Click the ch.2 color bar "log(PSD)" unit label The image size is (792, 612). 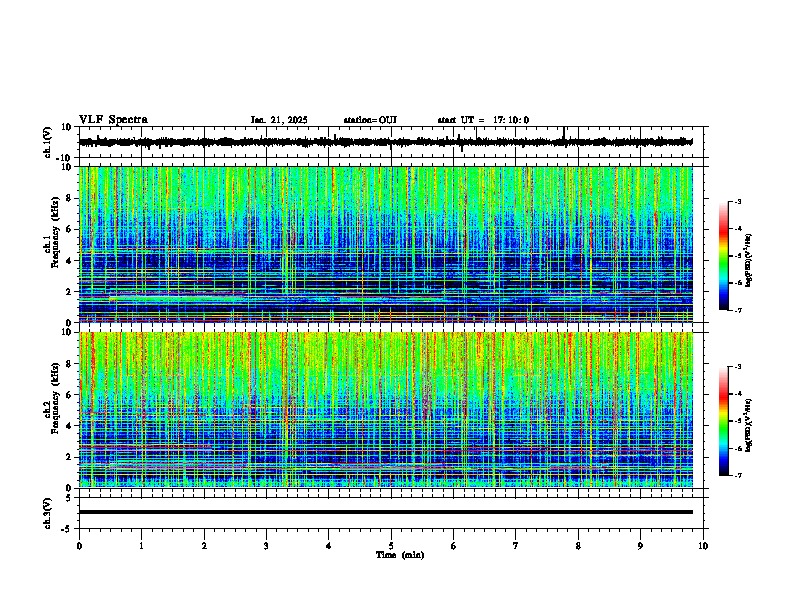point(749,425)
